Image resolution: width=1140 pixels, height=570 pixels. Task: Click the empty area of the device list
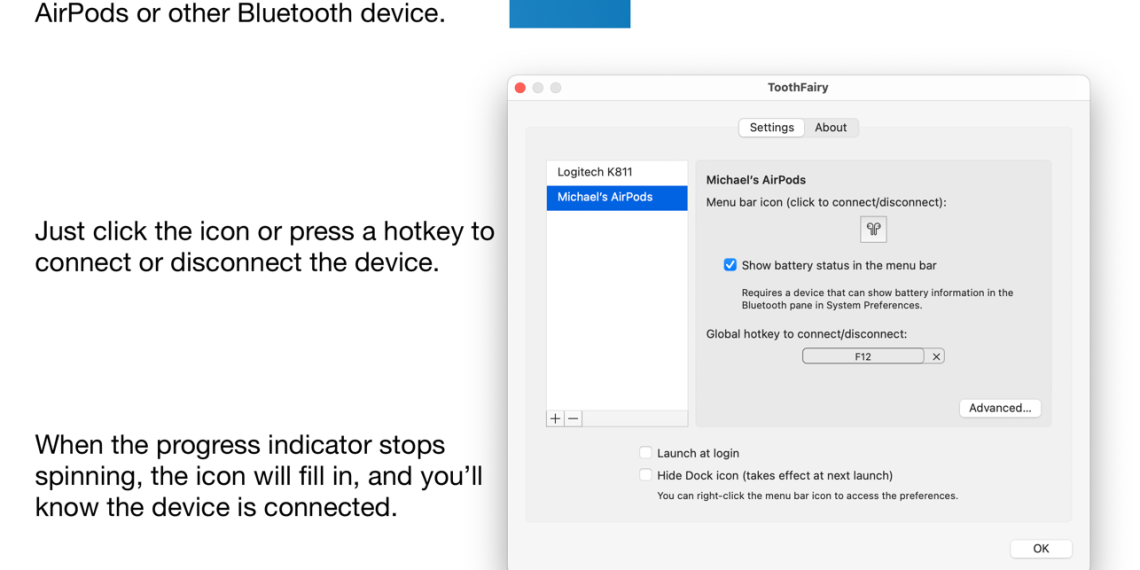(617, 310)
